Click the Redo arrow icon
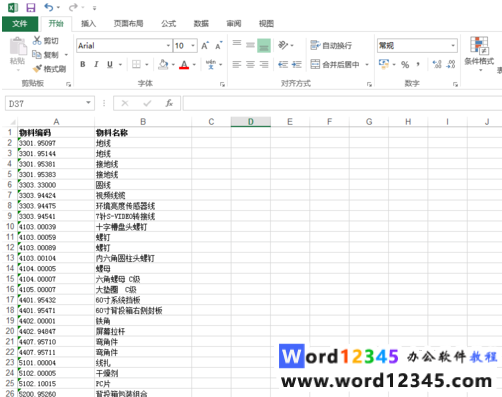 pos(73,7)
